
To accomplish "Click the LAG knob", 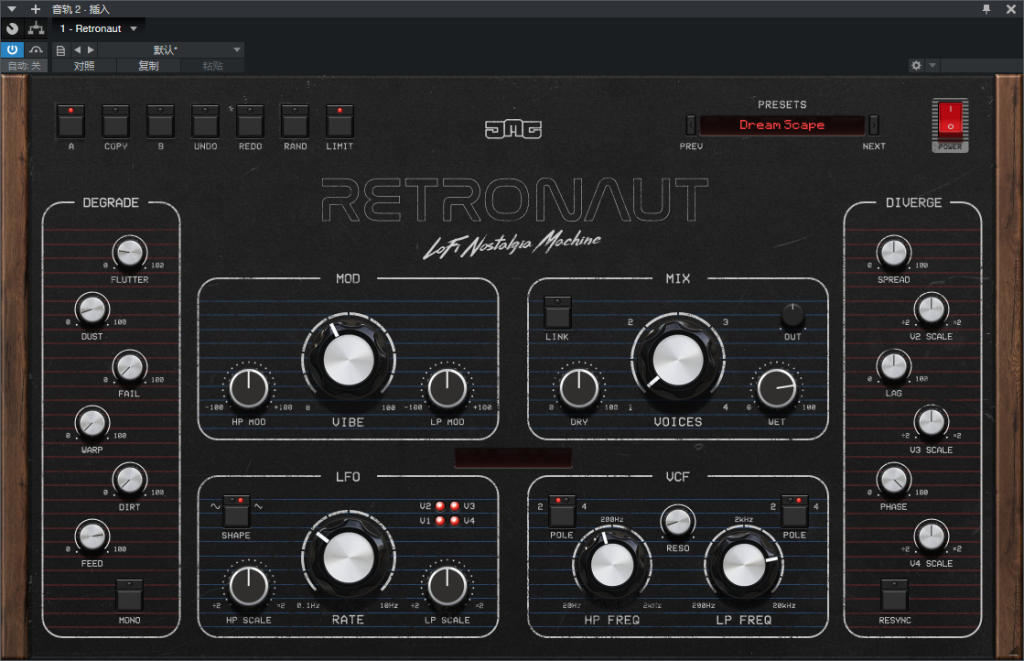I will point(893,366).
